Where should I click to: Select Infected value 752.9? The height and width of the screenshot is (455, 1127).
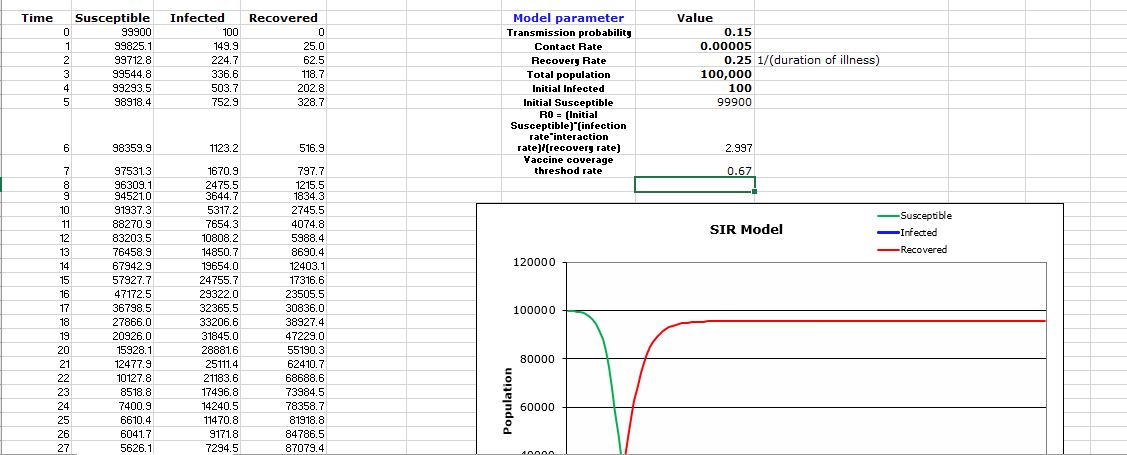pyautogui.click(x=197, y=103)
